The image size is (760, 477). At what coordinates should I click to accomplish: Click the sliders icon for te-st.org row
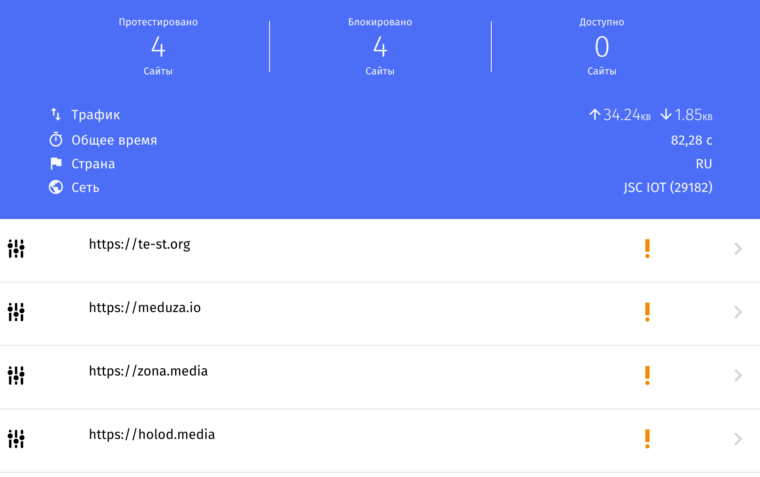coord(16,249)
